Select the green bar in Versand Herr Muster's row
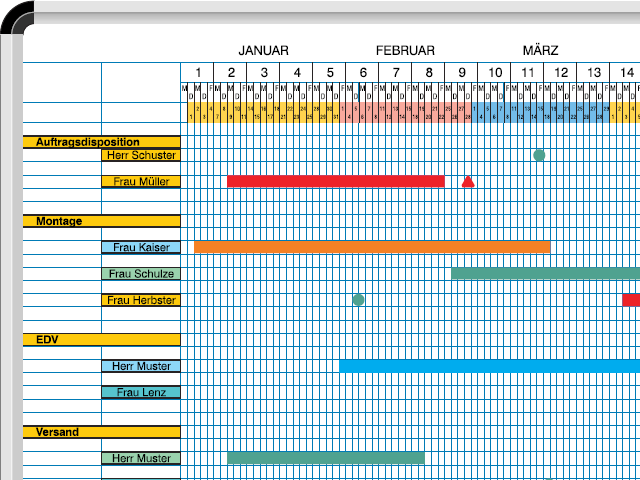The width and height of the screenshot is (640, 480). click(325, 458)
